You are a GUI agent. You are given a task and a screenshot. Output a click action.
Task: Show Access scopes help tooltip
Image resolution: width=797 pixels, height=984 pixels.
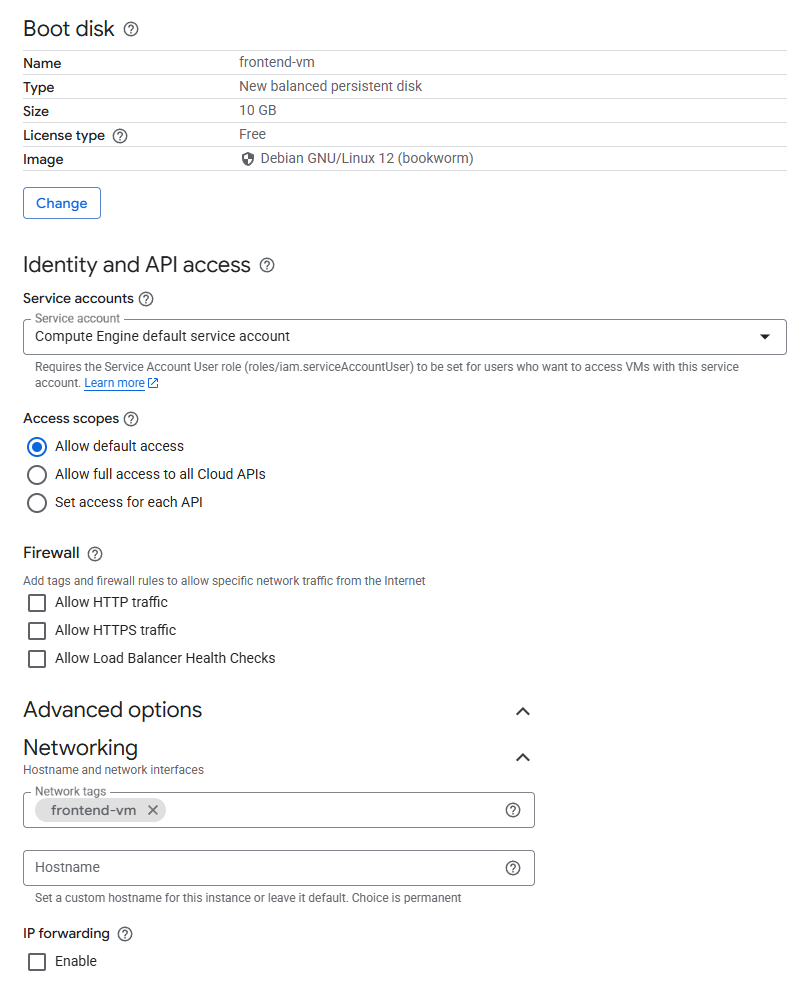131,419
